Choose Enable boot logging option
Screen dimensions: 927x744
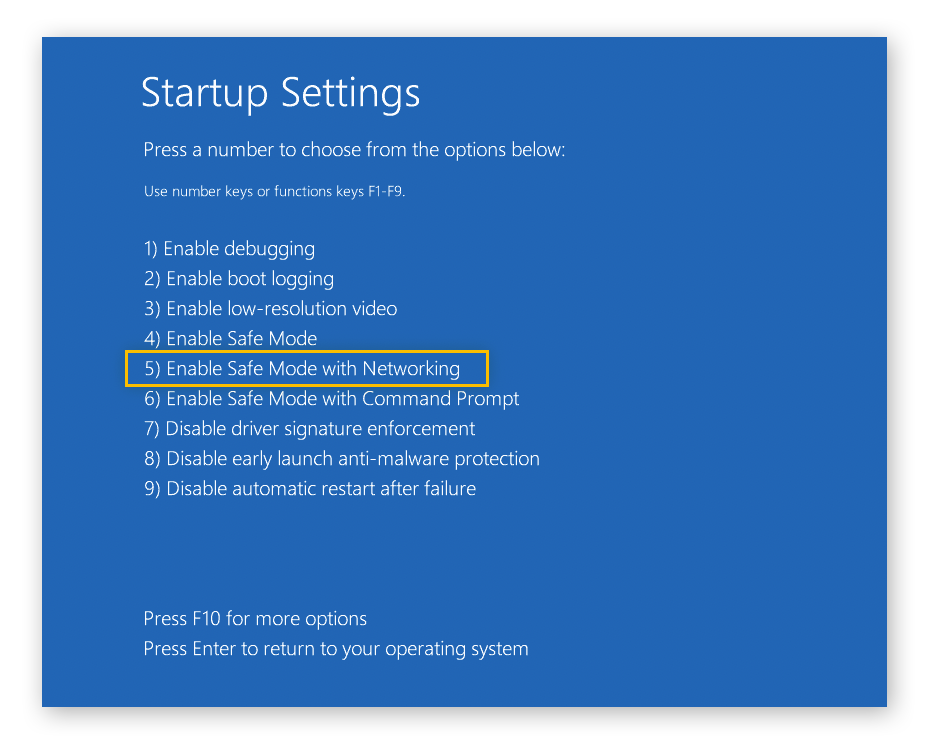239,279
